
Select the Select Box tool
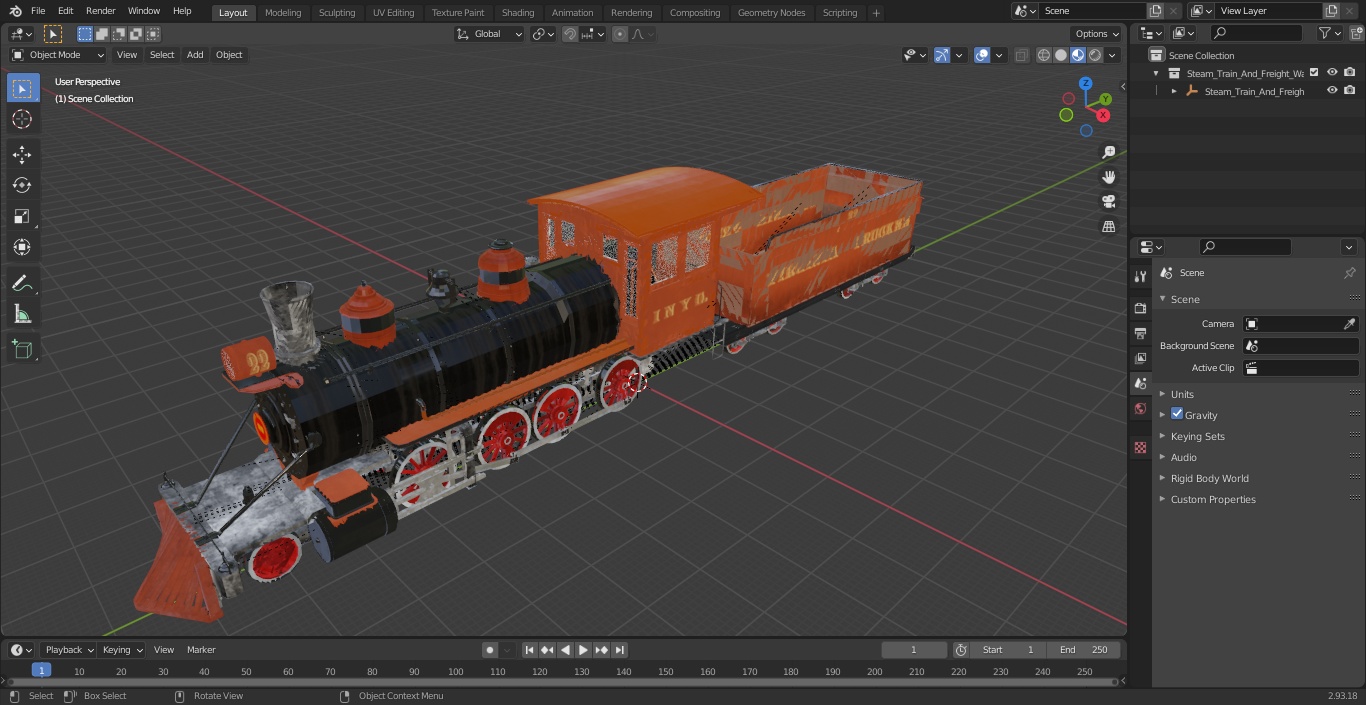pyautogui.click(x=22, y=88)
